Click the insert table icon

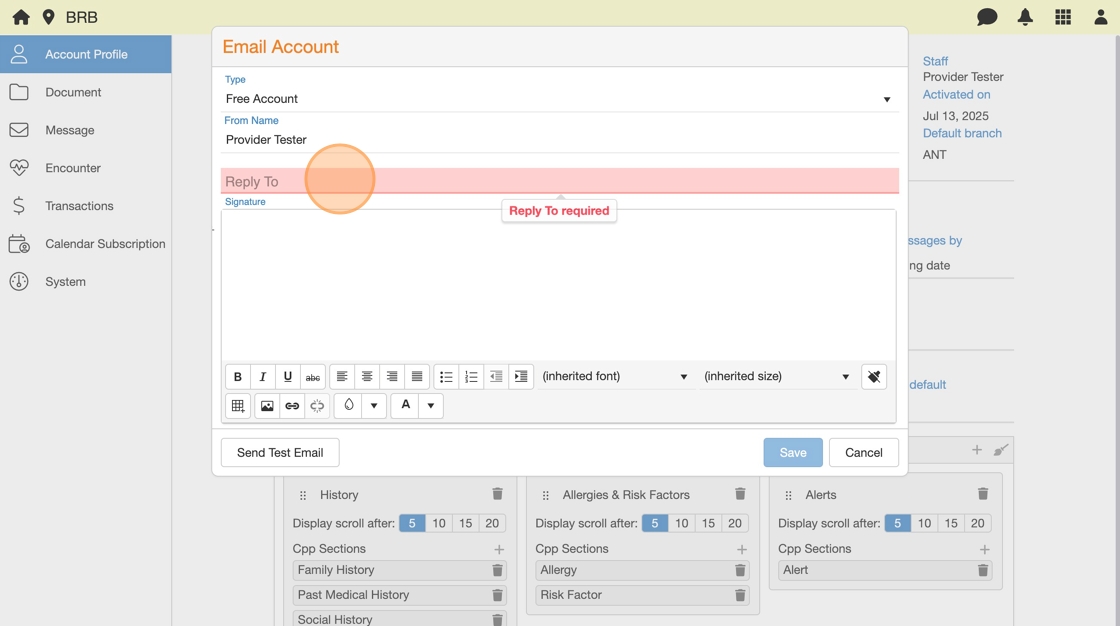tap(238, 406)
